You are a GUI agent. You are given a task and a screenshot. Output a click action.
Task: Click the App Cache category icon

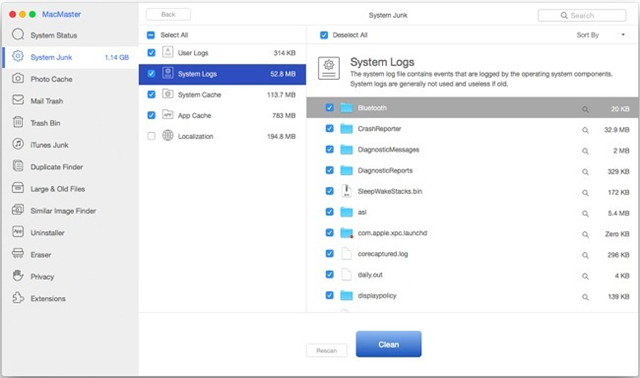pos(167,115)
